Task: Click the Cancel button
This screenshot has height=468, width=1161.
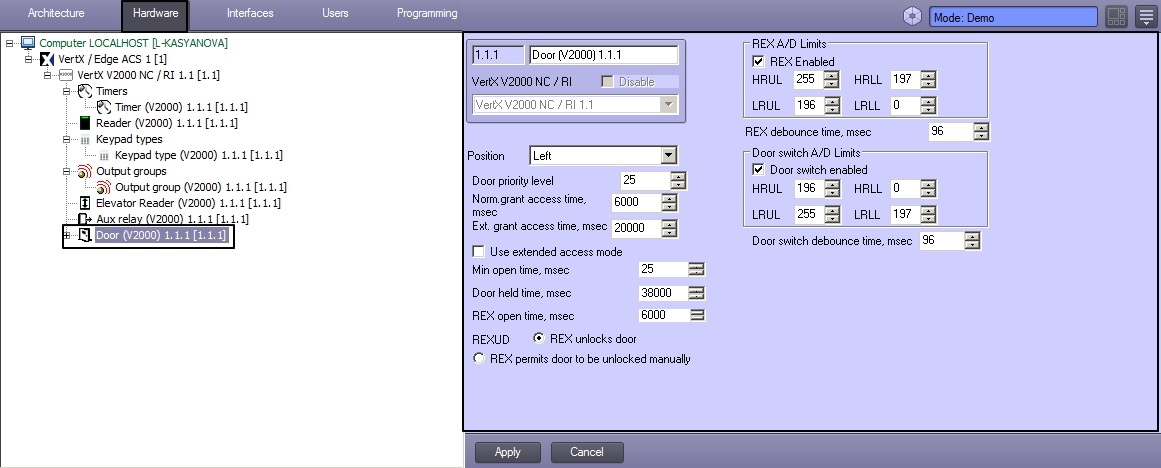Action: tap(586, 452)
